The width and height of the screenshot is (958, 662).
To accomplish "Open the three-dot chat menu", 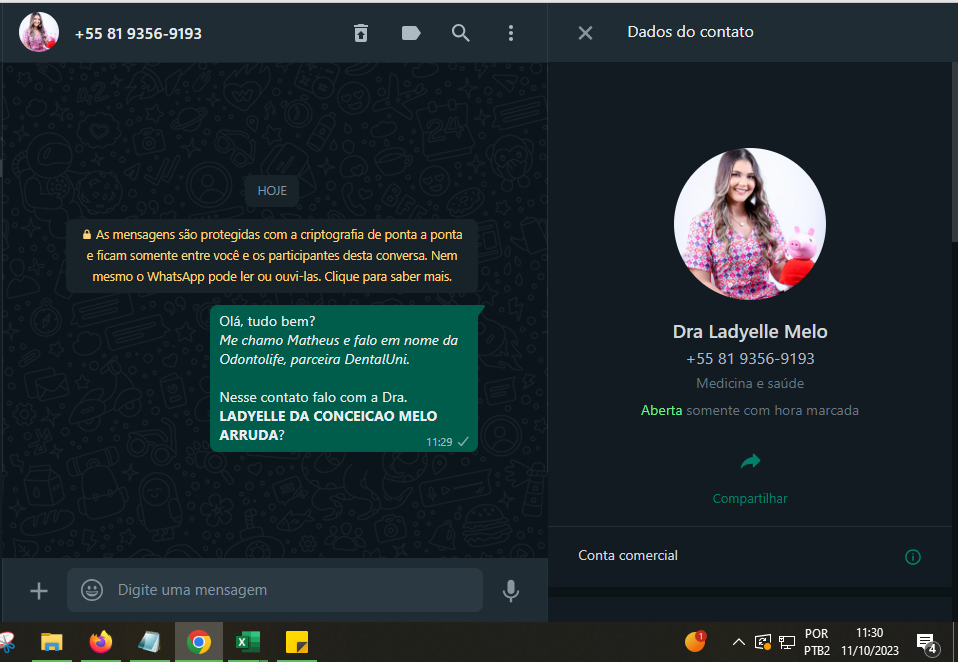I will [x=511, y=33].
